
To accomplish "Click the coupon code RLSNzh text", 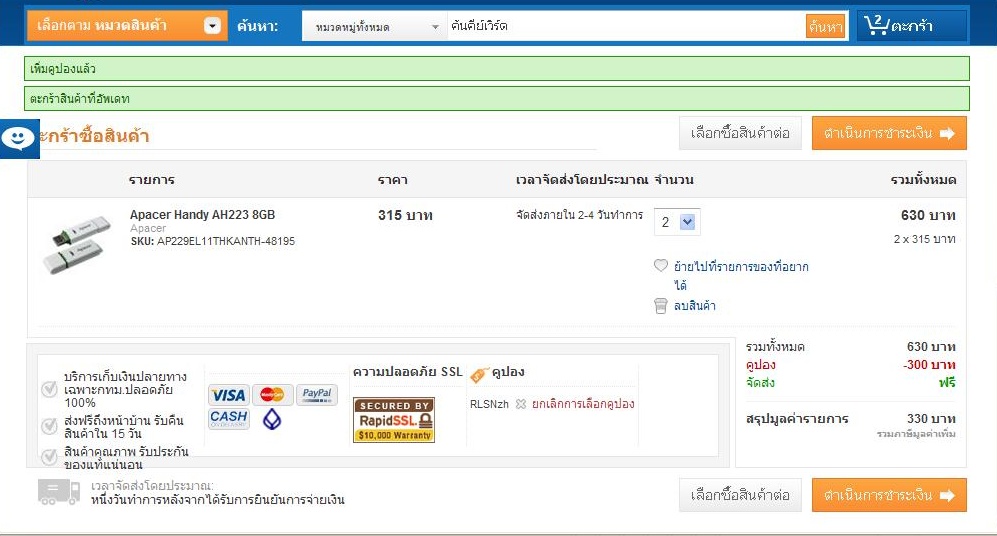I will pos(489,404).
